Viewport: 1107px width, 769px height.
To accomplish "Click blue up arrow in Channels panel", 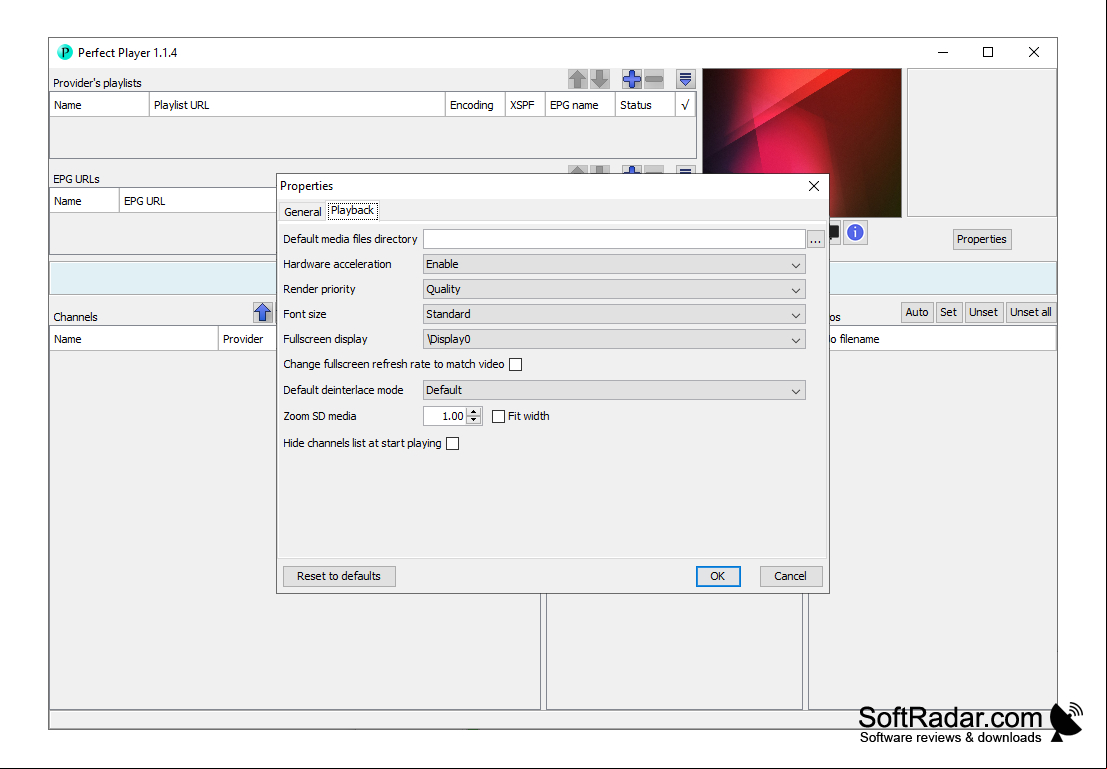I will (263, 312).
